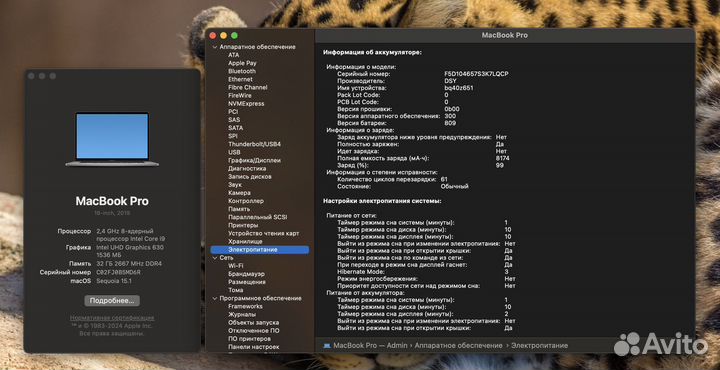The image size is (720, 370).
Task: Open the Нормативная сертификация link
Action: (112, 318)
